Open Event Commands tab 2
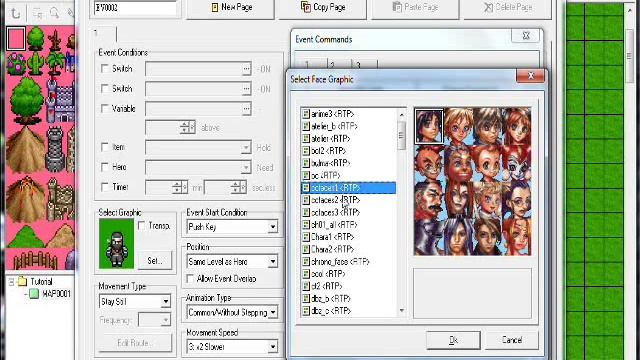The image size is (640, 360). click(x=339, y=64)
